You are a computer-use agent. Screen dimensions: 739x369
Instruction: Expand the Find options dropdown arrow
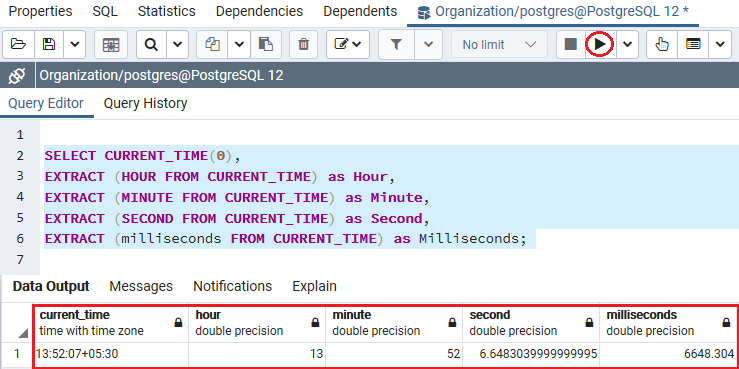(177, 45)
